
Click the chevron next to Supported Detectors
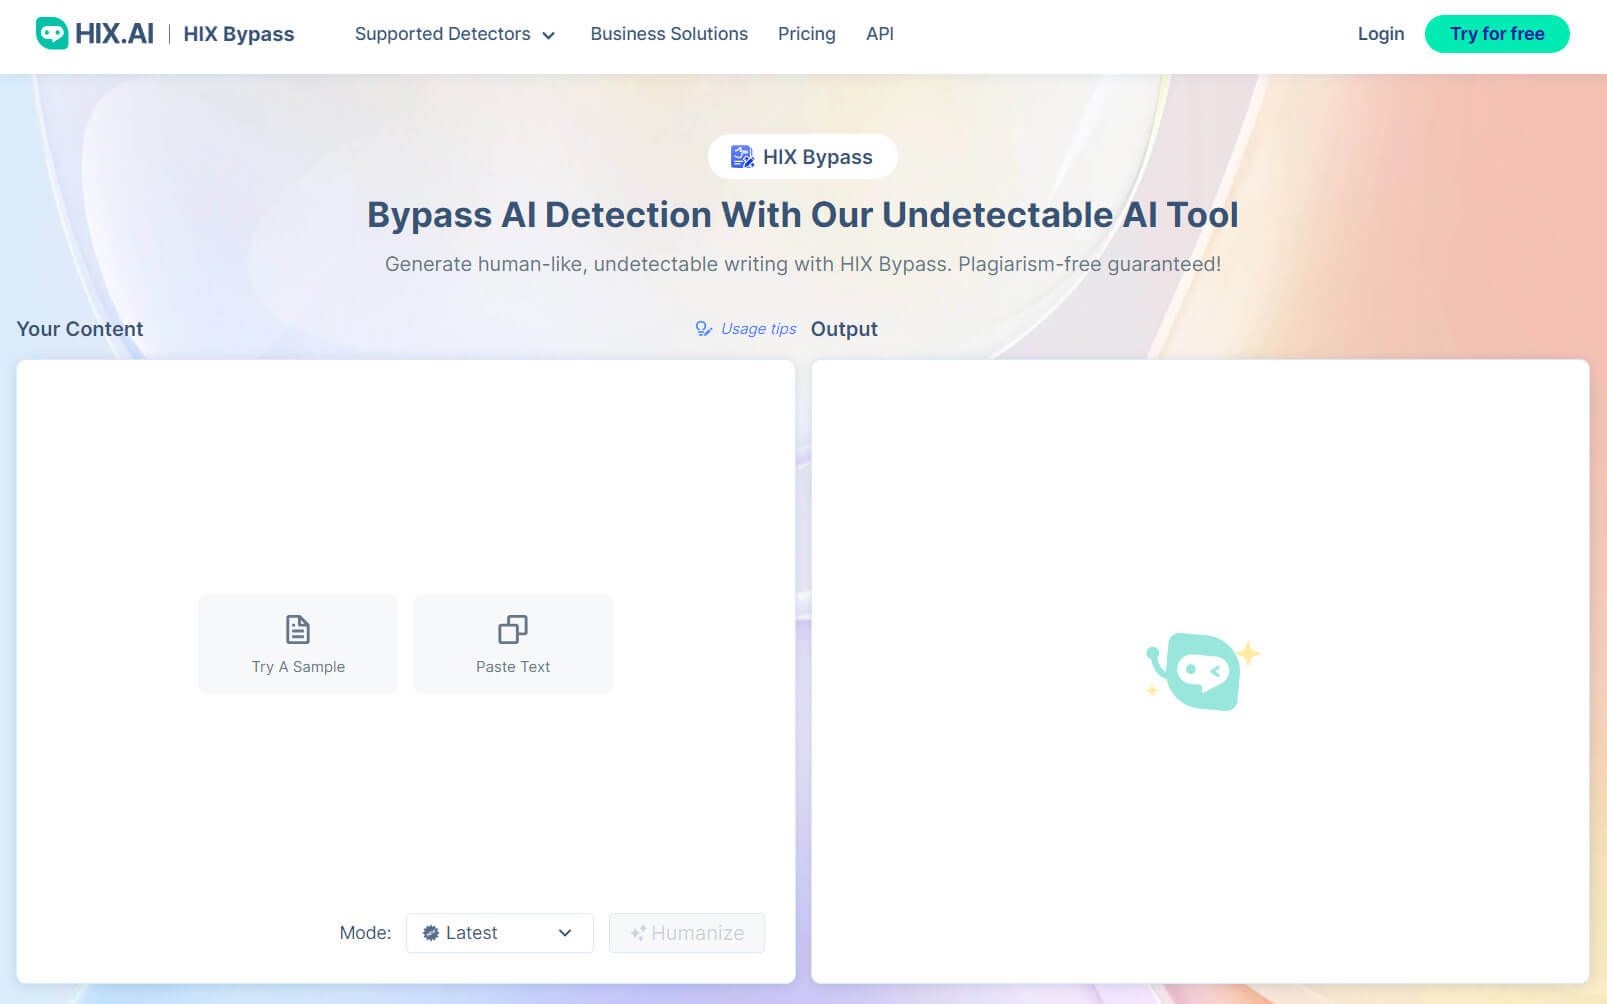(548, 35)
